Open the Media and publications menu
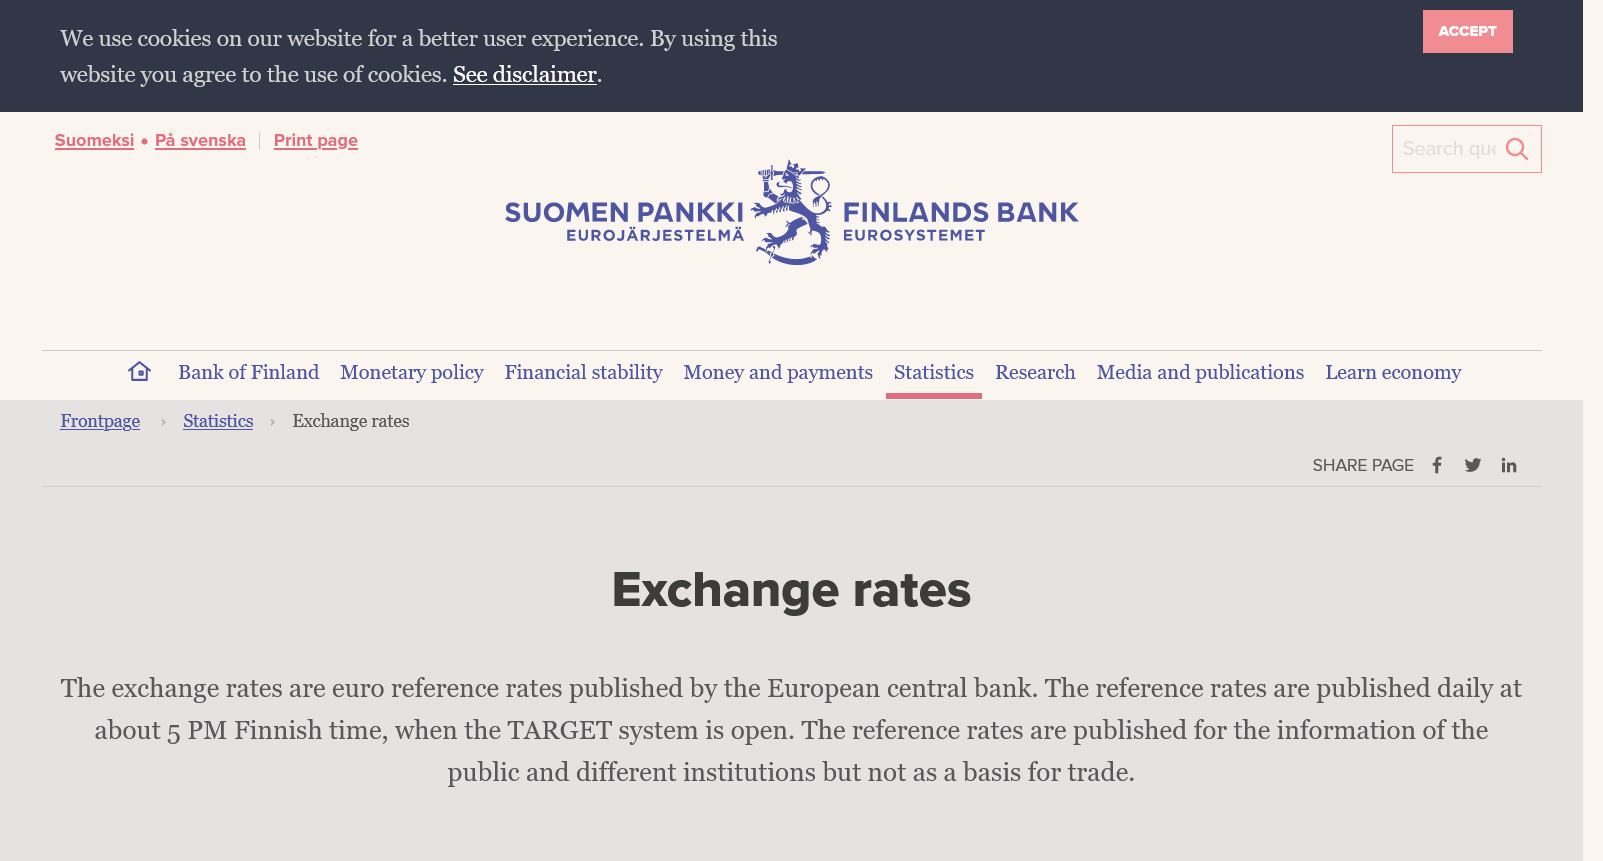Viewport: 1603px width, 861px height. pyautogui.click(x=1200, y=372)
